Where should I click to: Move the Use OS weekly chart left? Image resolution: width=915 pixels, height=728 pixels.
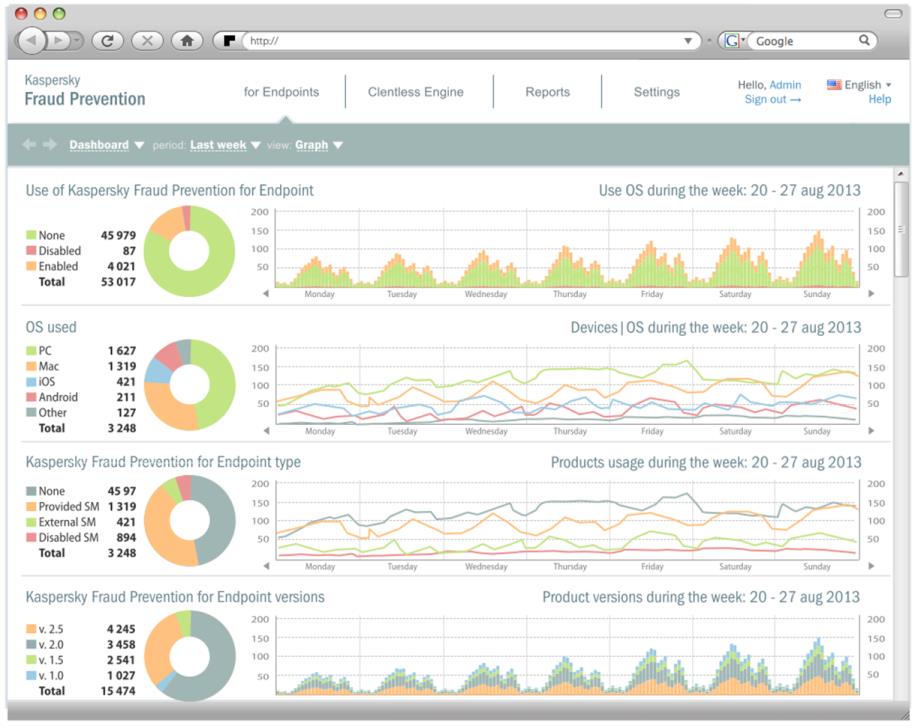tap(266, 293)
